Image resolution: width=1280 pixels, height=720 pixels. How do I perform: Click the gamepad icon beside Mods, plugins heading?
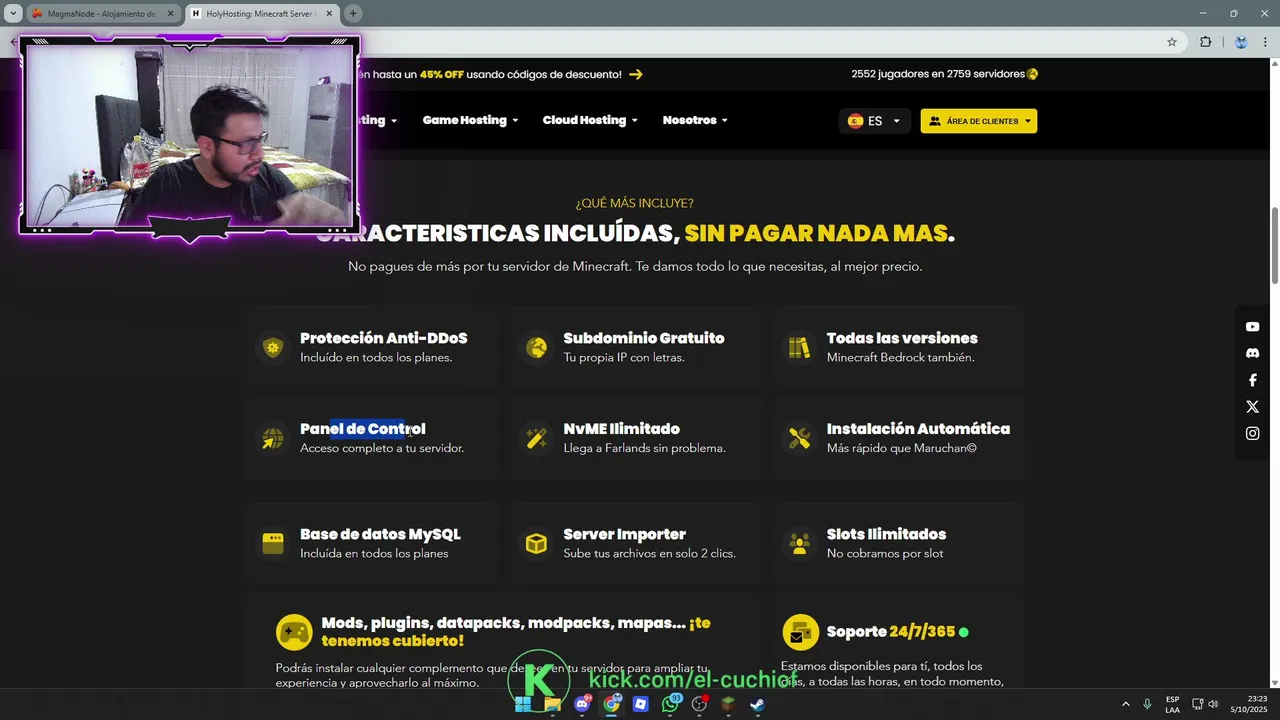[294, 632]
